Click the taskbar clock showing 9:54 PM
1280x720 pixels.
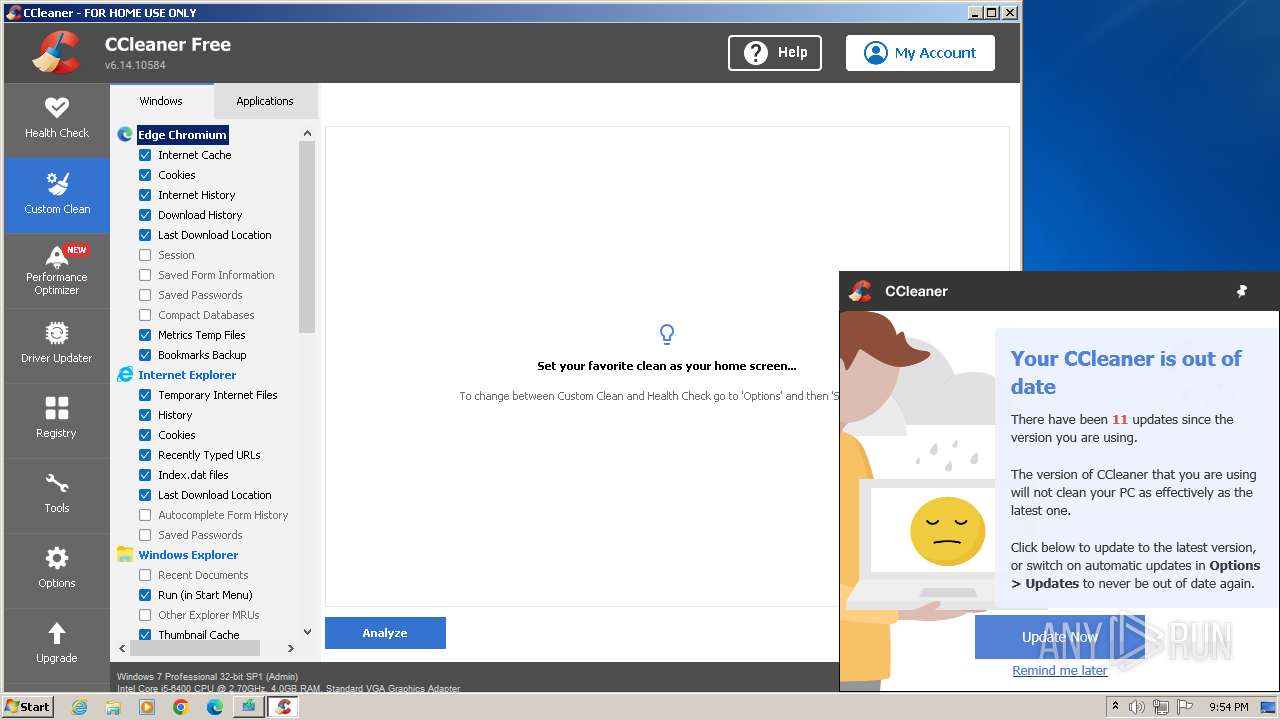coord(1229,707)
